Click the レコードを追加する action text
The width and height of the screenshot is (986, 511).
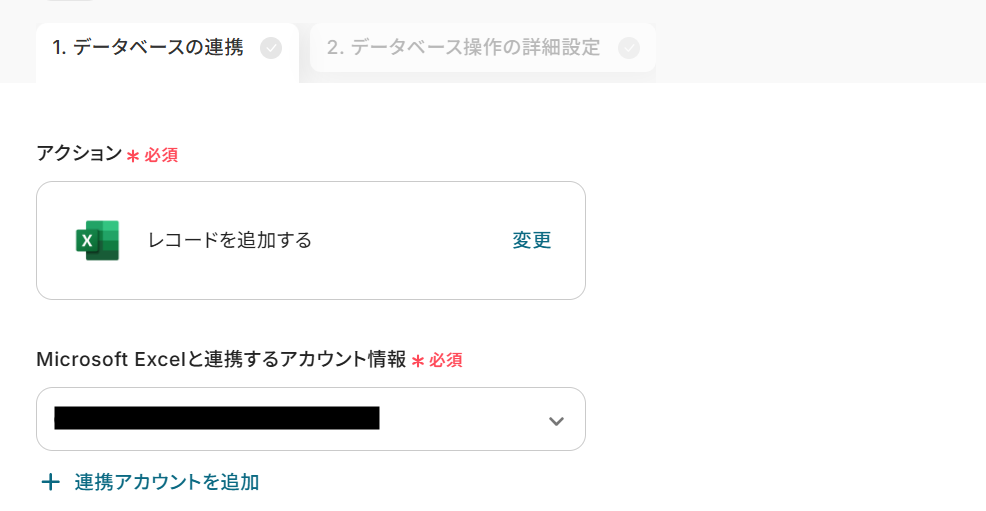pos(230,240)
